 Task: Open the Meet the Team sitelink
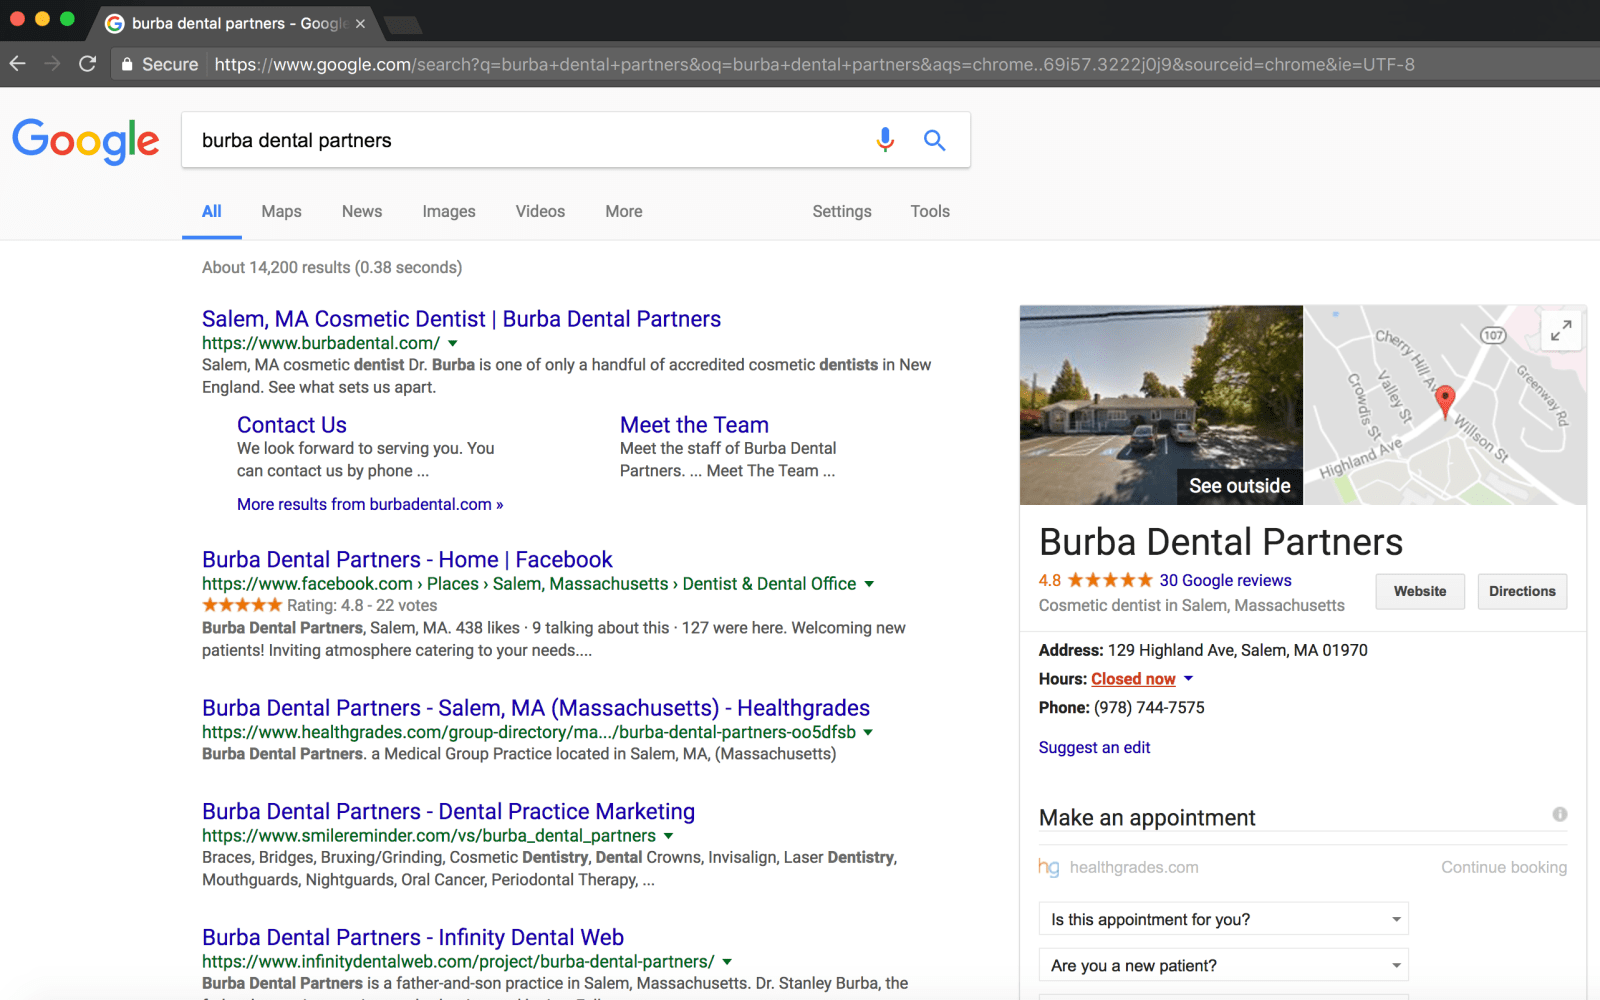click(x=694, y=425)
